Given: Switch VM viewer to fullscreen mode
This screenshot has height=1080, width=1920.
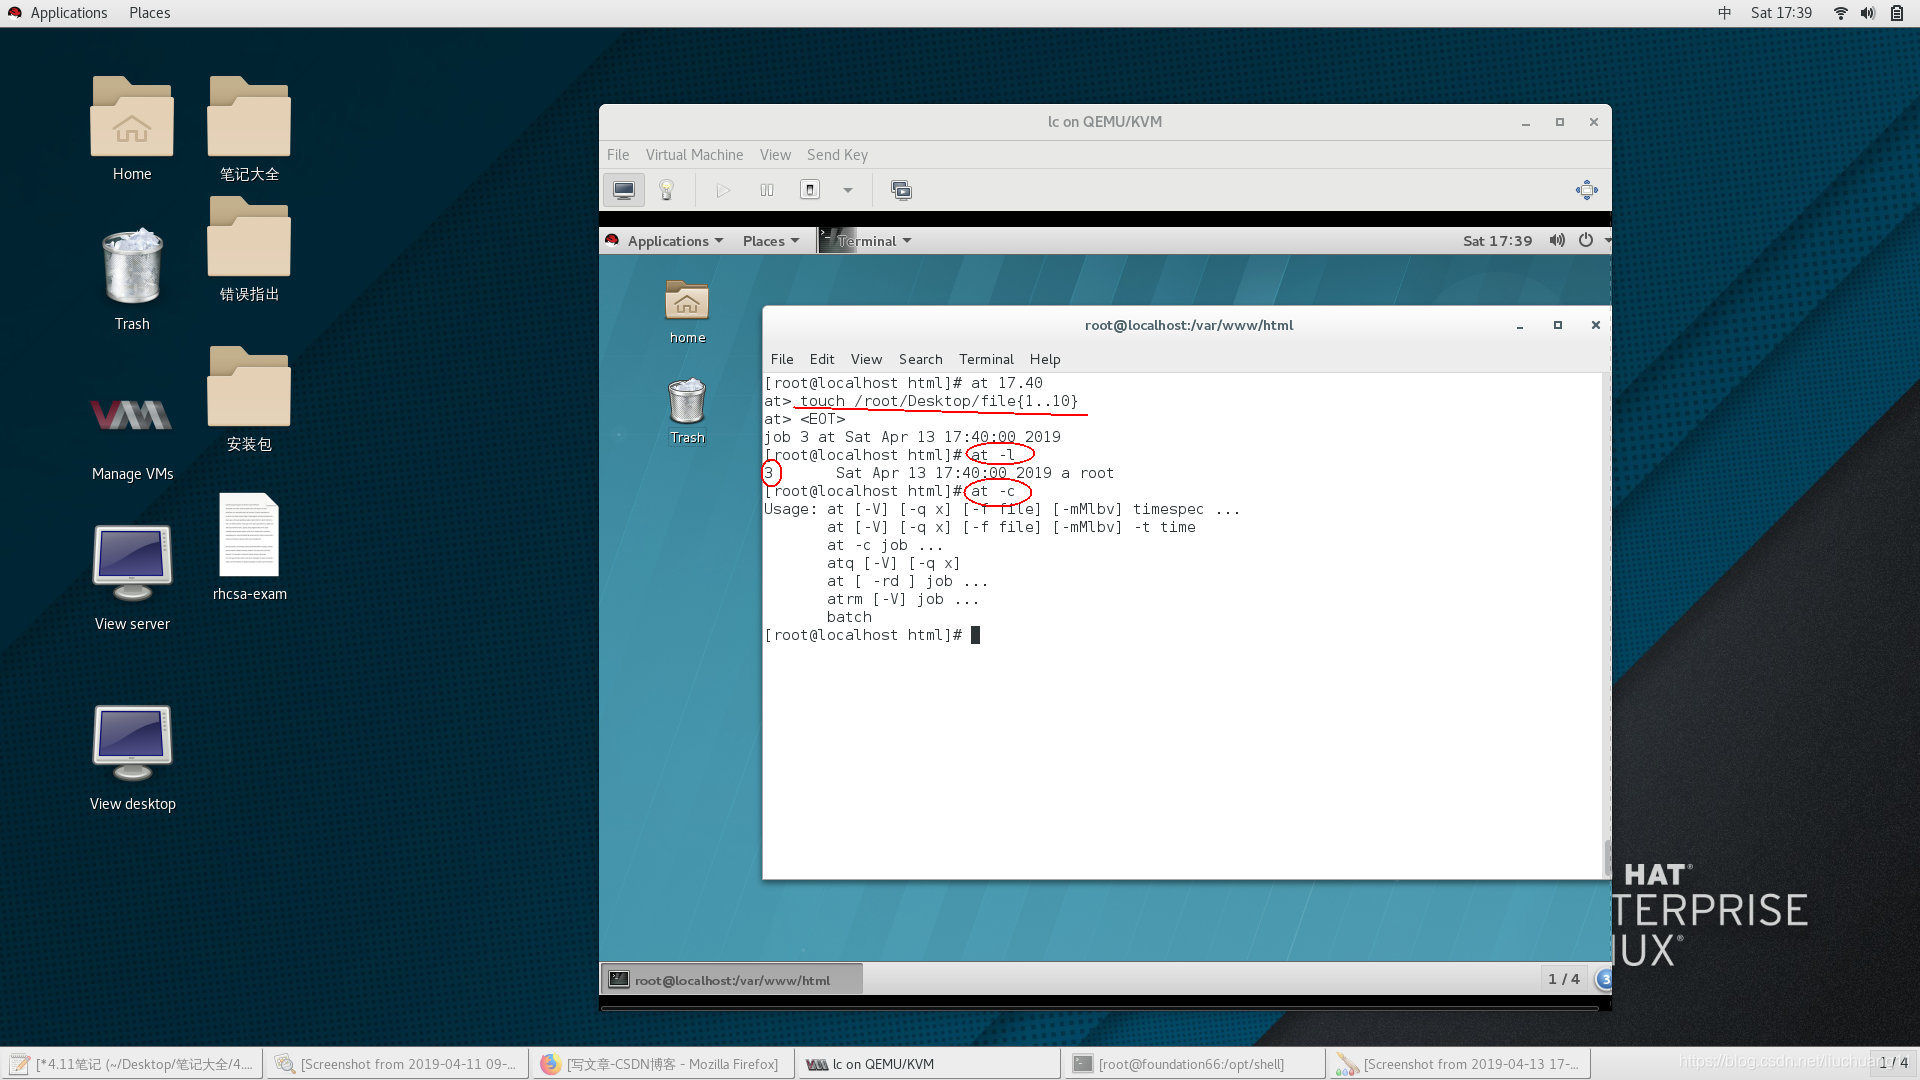Looking at the screenshot, I should point(1586,190).
